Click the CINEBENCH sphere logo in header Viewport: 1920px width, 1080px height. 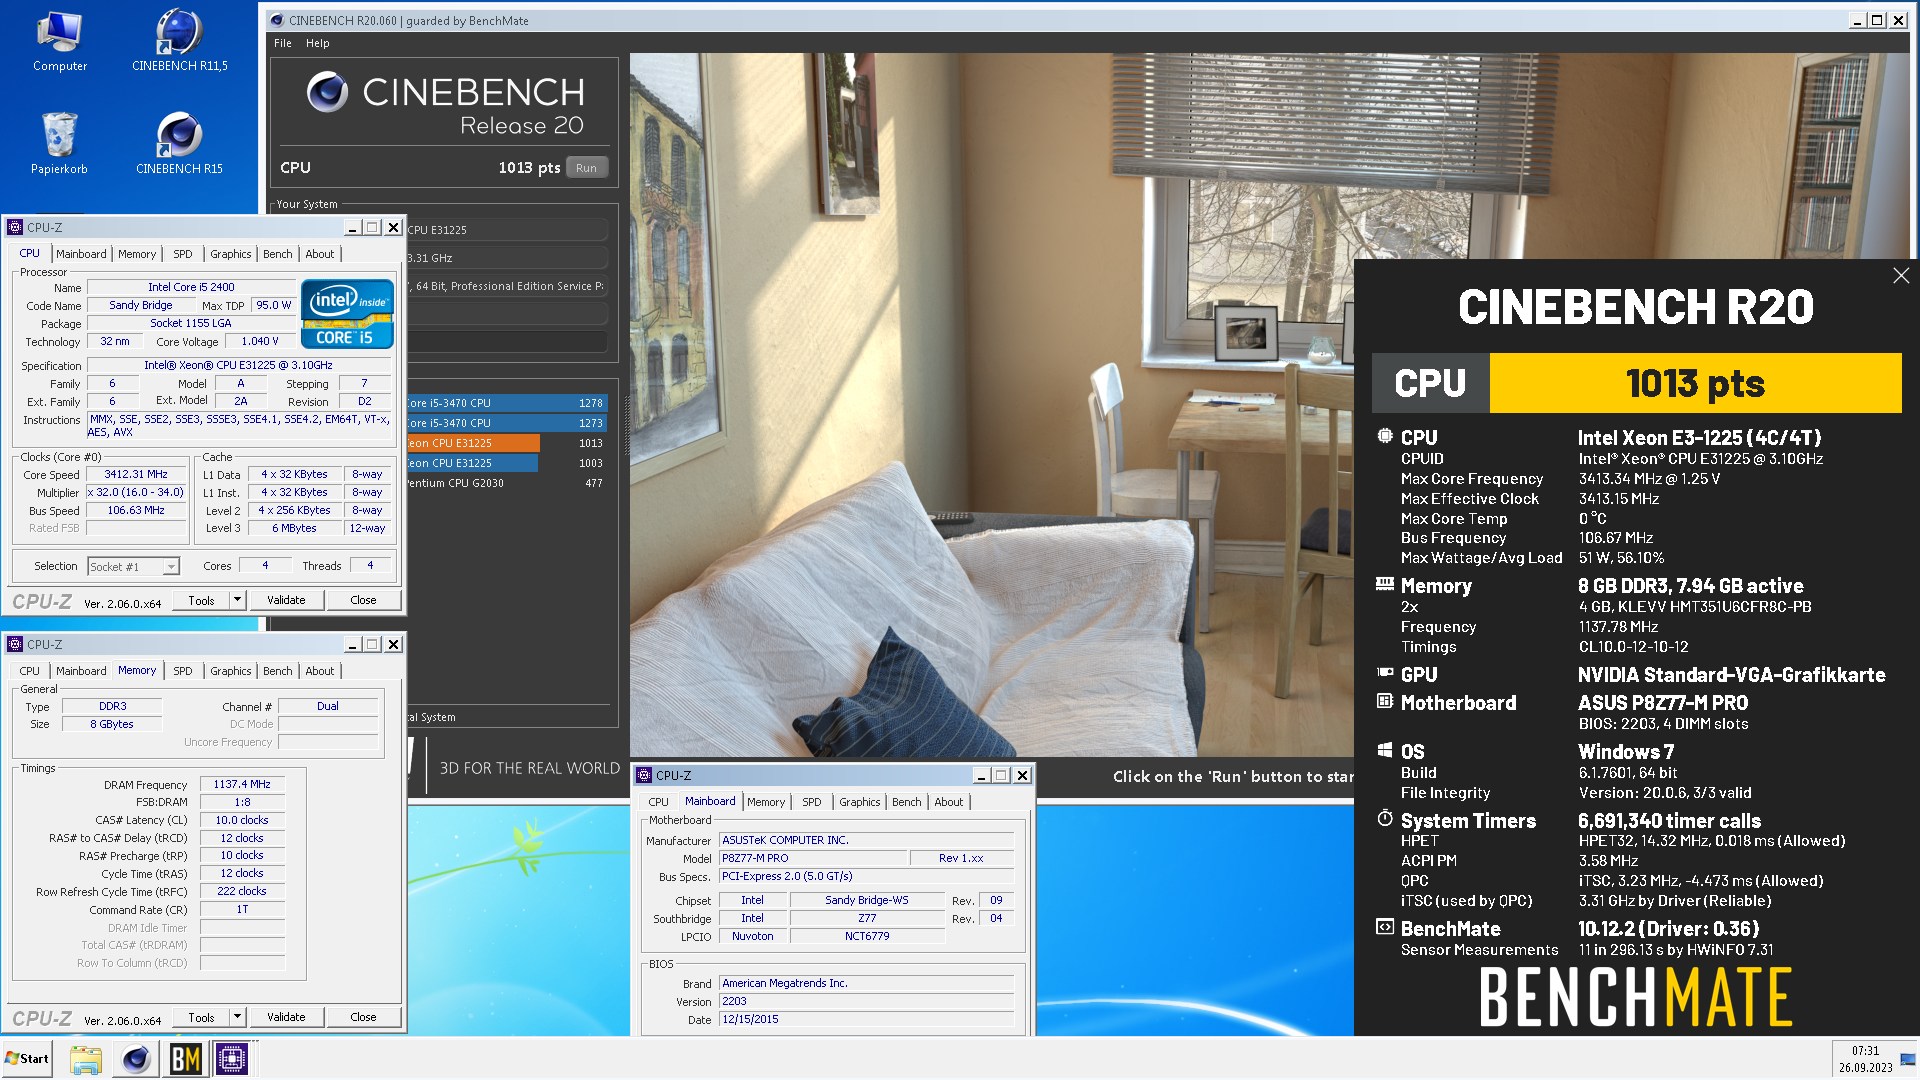[x=327, y=92]
